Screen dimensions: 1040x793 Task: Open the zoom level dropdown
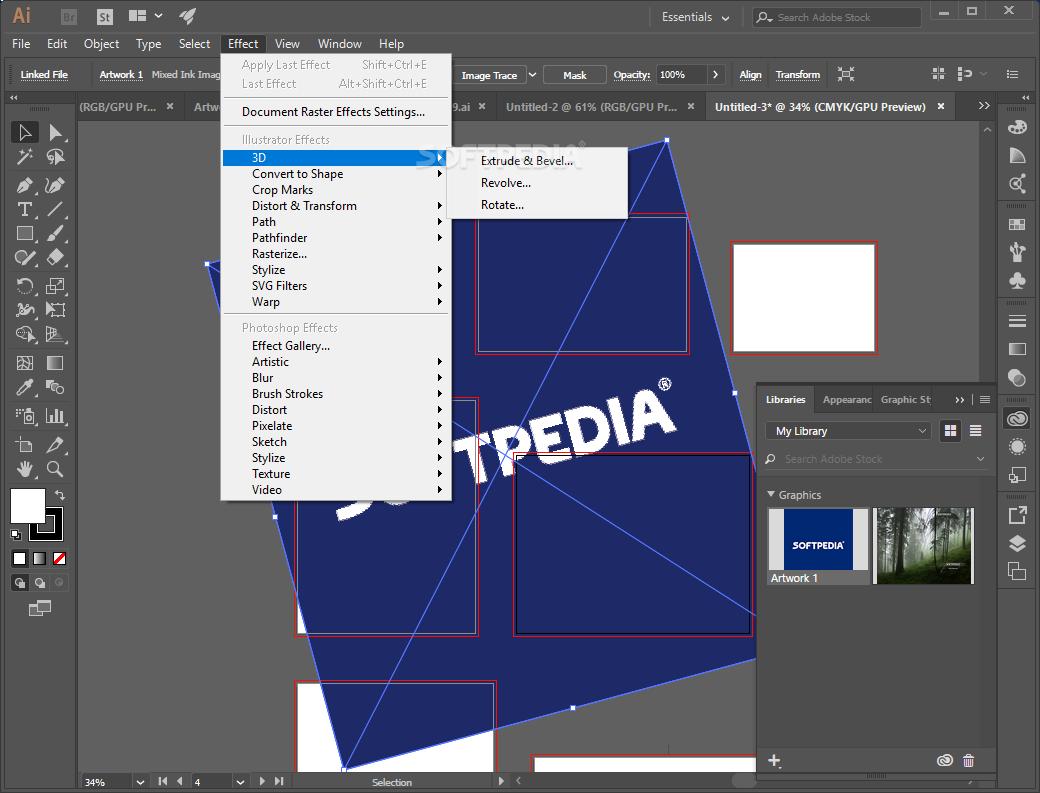[140, 782]
